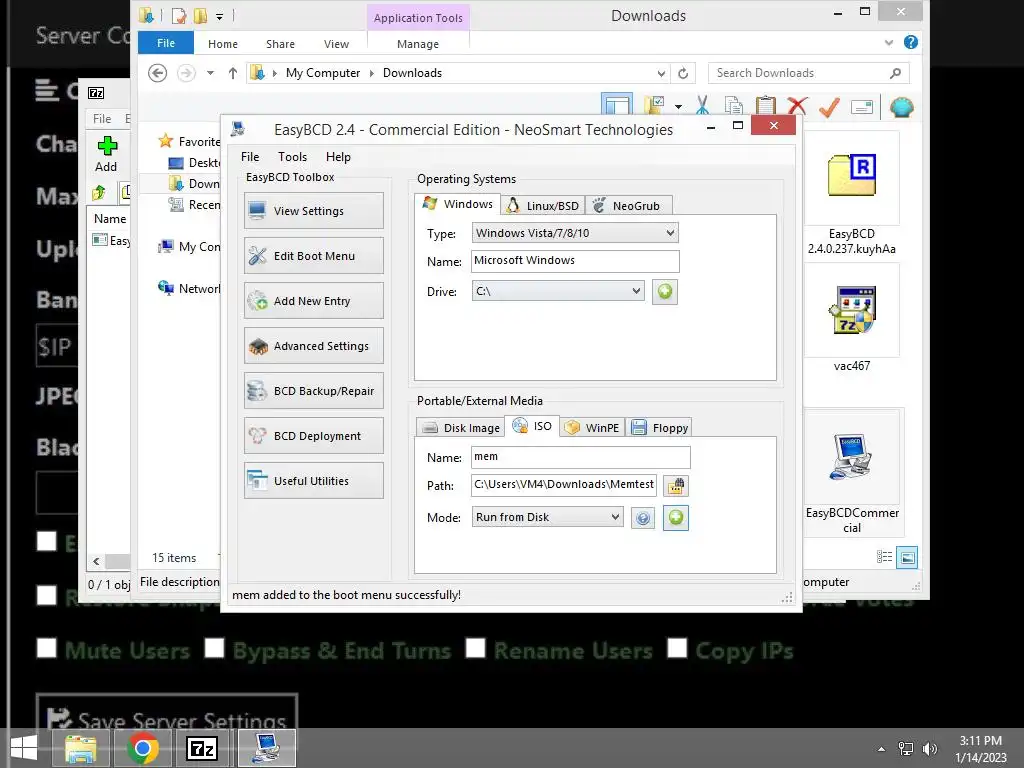The height and width of the screenshot is (768, 1024).
Task: Open EasyBCD Help menu
Action: tap(338, 157)
